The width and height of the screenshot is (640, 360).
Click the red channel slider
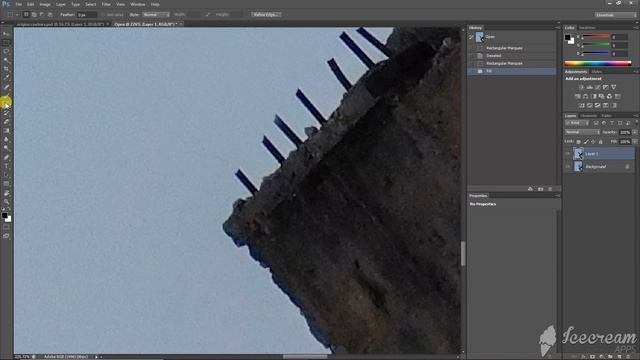click(x=596, y=37)
